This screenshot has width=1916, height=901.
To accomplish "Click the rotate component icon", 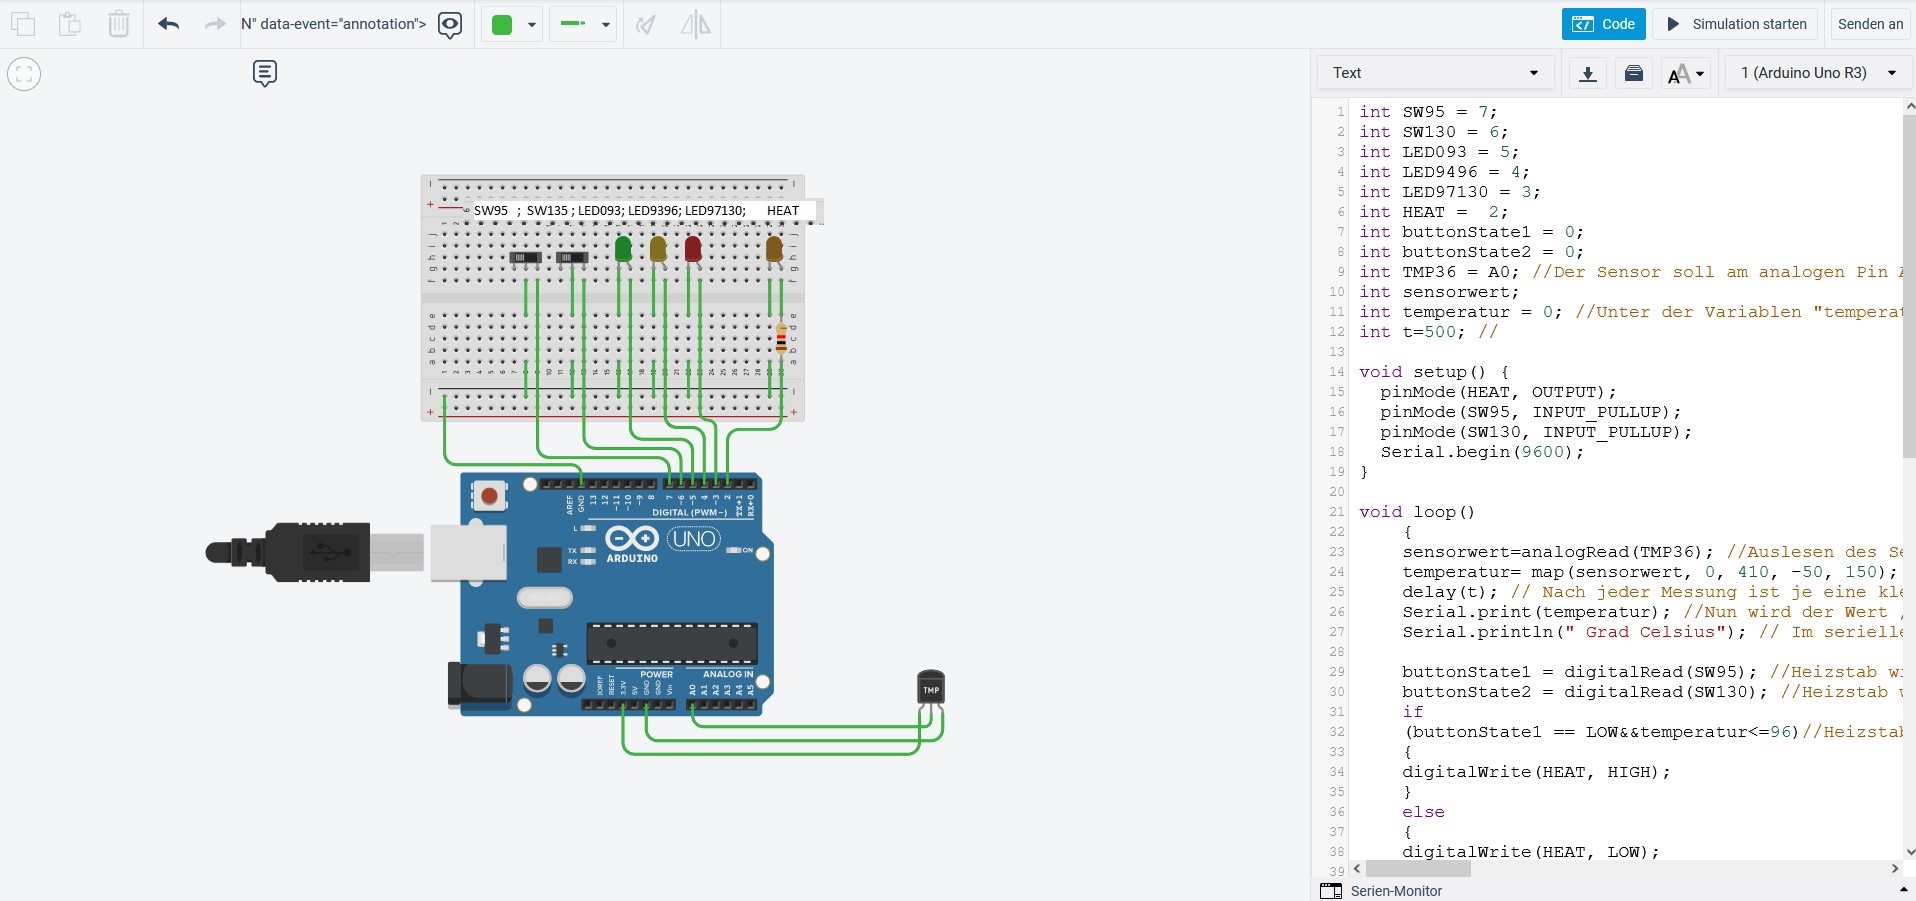I will 646,24.
